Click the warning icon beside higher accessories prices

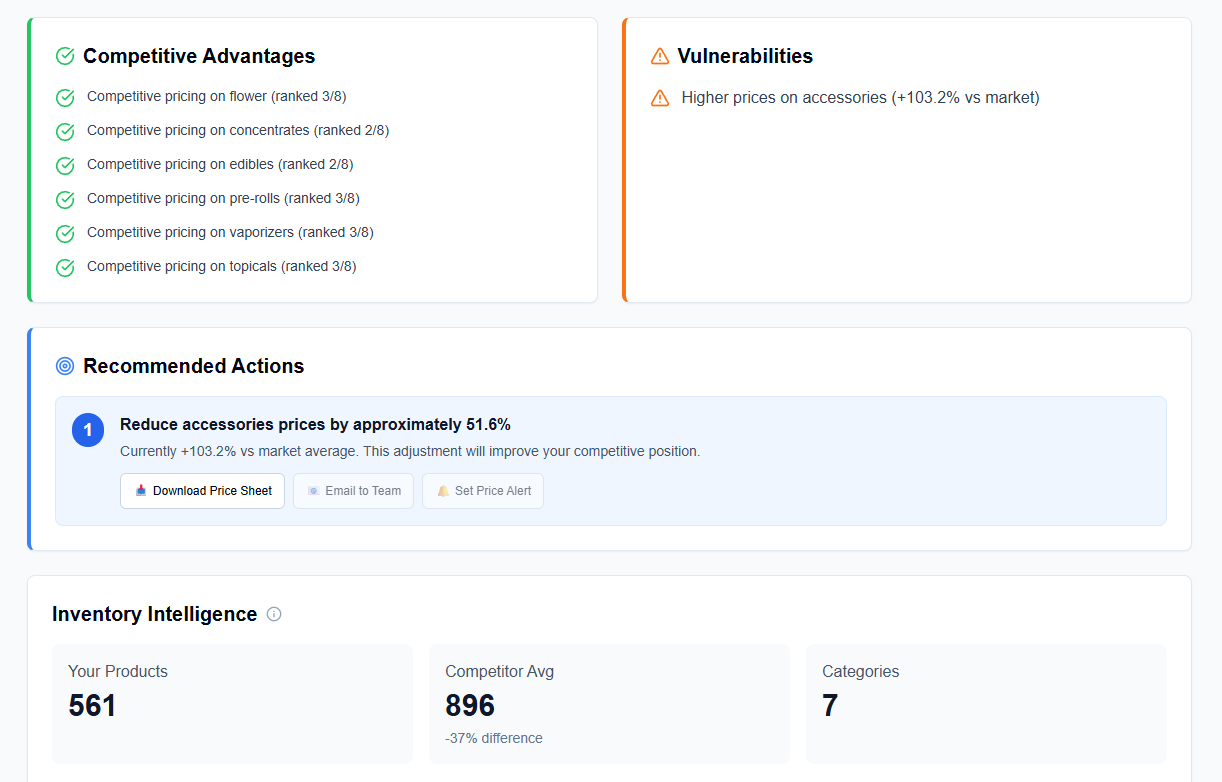[660, 97]
